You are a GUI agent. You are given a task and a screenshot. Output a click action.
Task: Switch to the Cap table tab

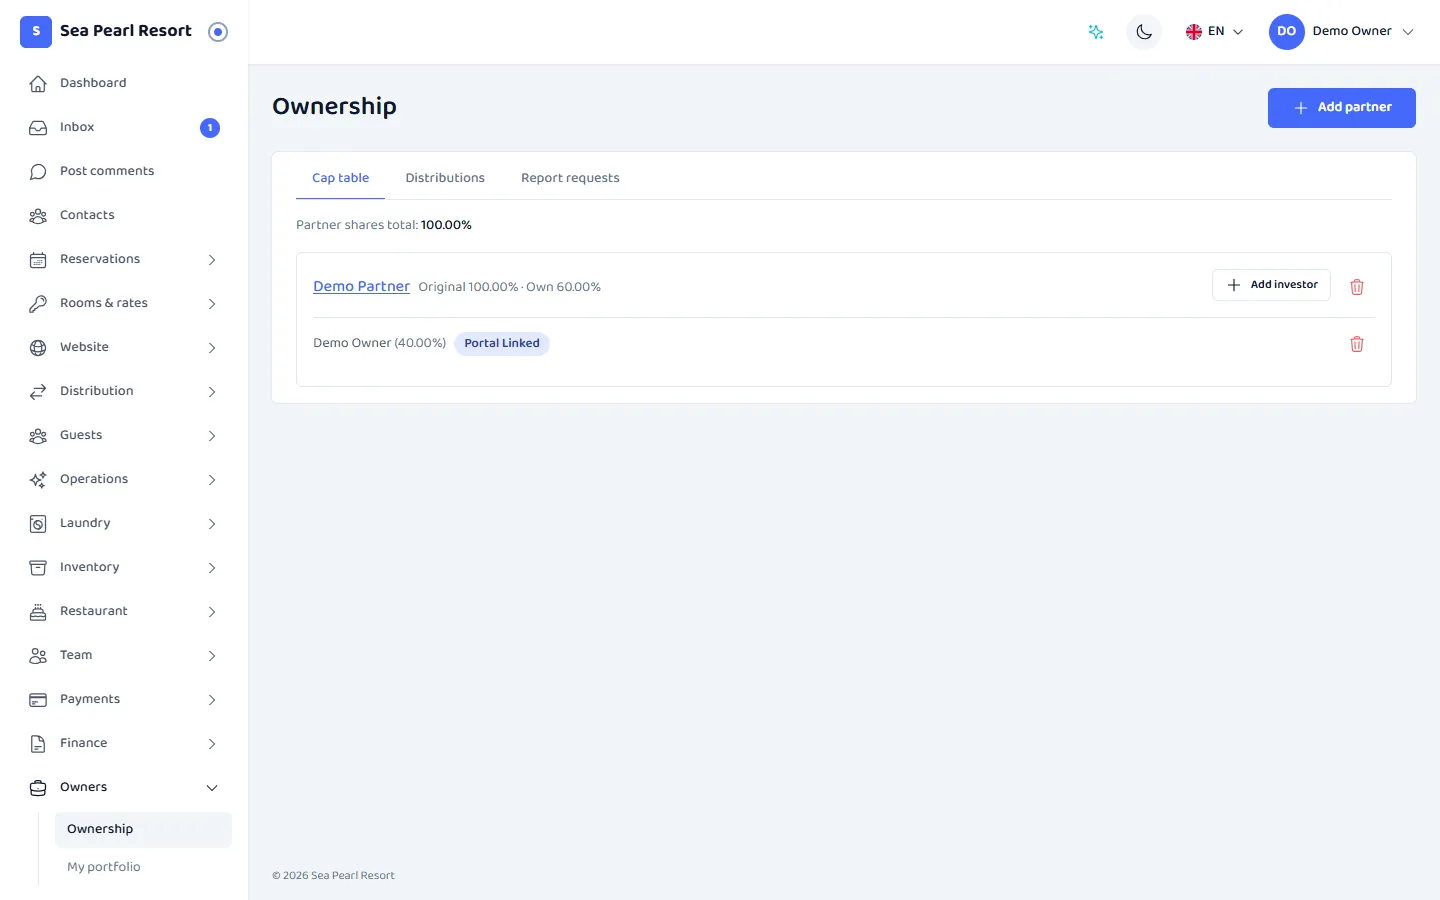click(x=340, y=178)
